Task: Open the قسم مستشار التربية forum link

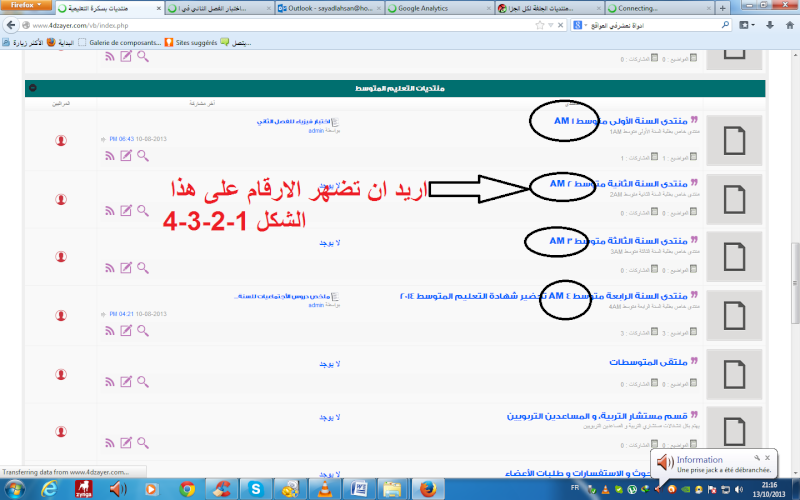Action: point(597,416)
